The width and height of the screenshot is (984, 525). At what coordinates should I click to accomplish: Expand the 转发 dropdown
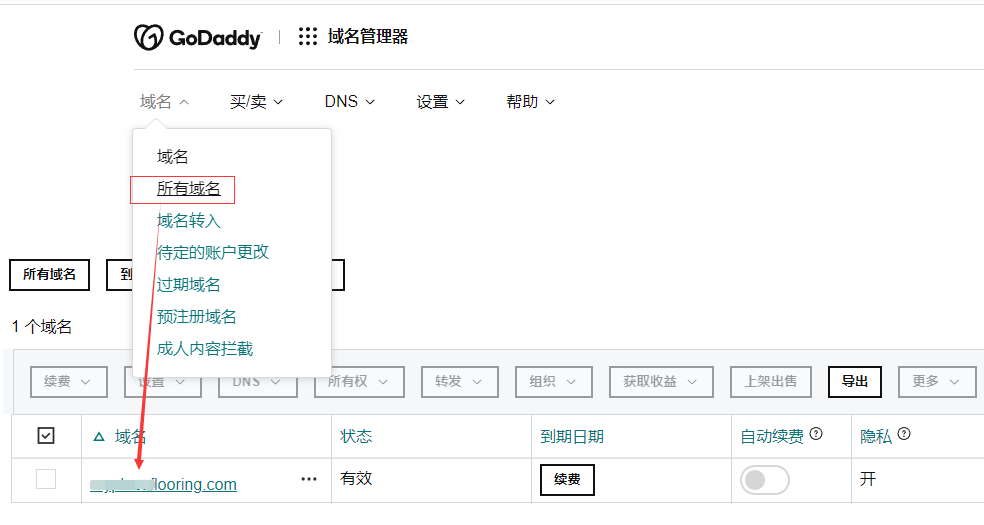(x=459, y=381)
